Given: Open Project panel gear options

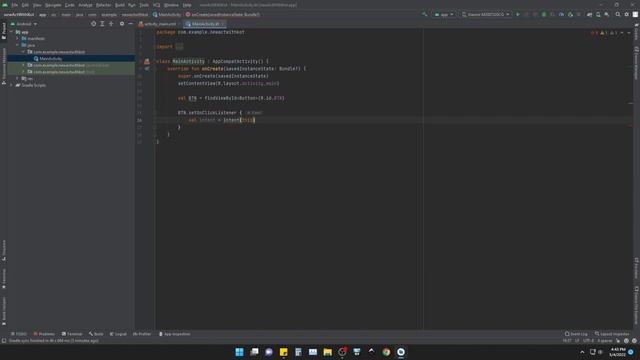Looking at the screenshot, I should coord(122,24).
